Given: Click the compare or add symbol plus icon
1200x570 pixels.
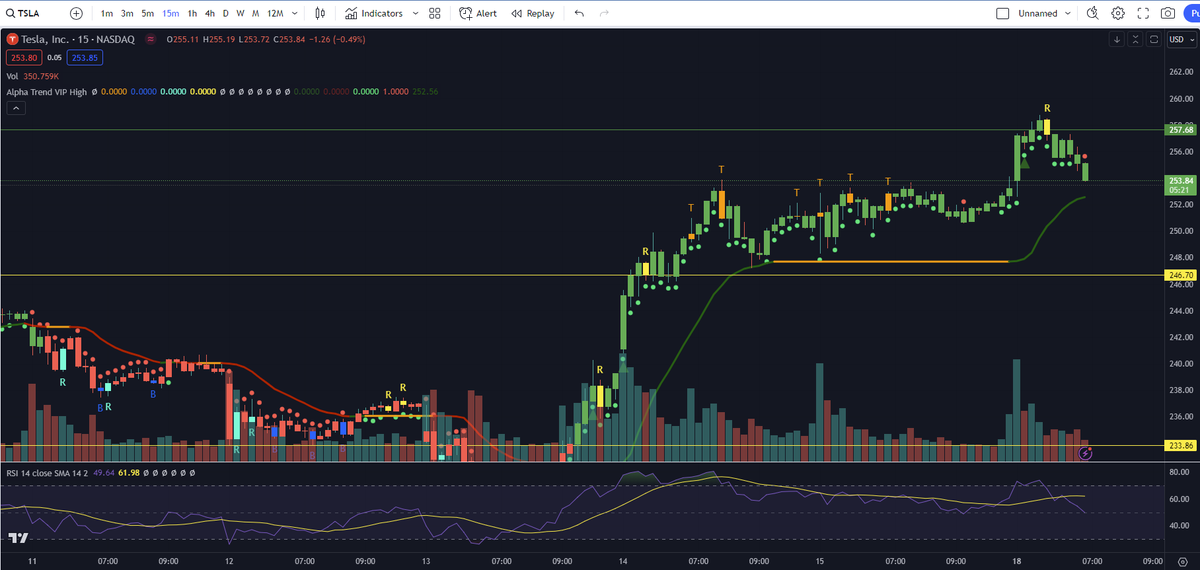Looking at the screenshot, I should pyautogui.click(x=76, y=14).
